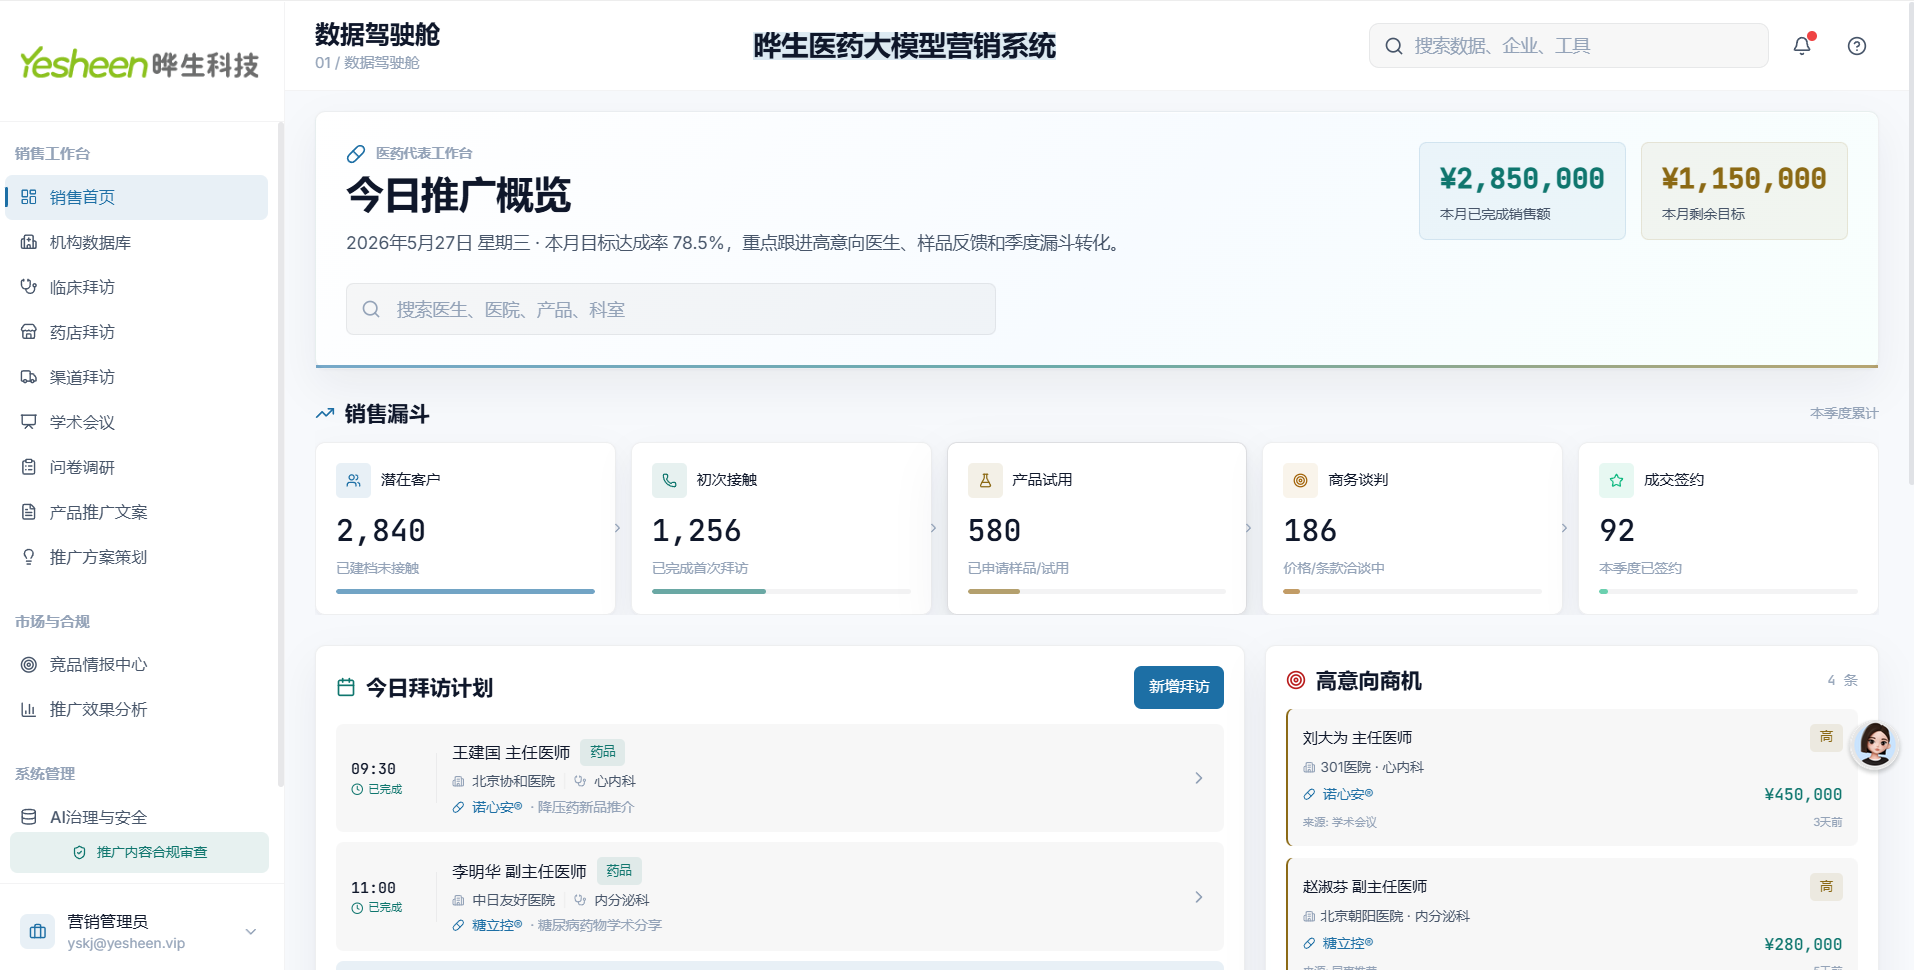
Task: Open 竞品情报中心
Action: 137,664
